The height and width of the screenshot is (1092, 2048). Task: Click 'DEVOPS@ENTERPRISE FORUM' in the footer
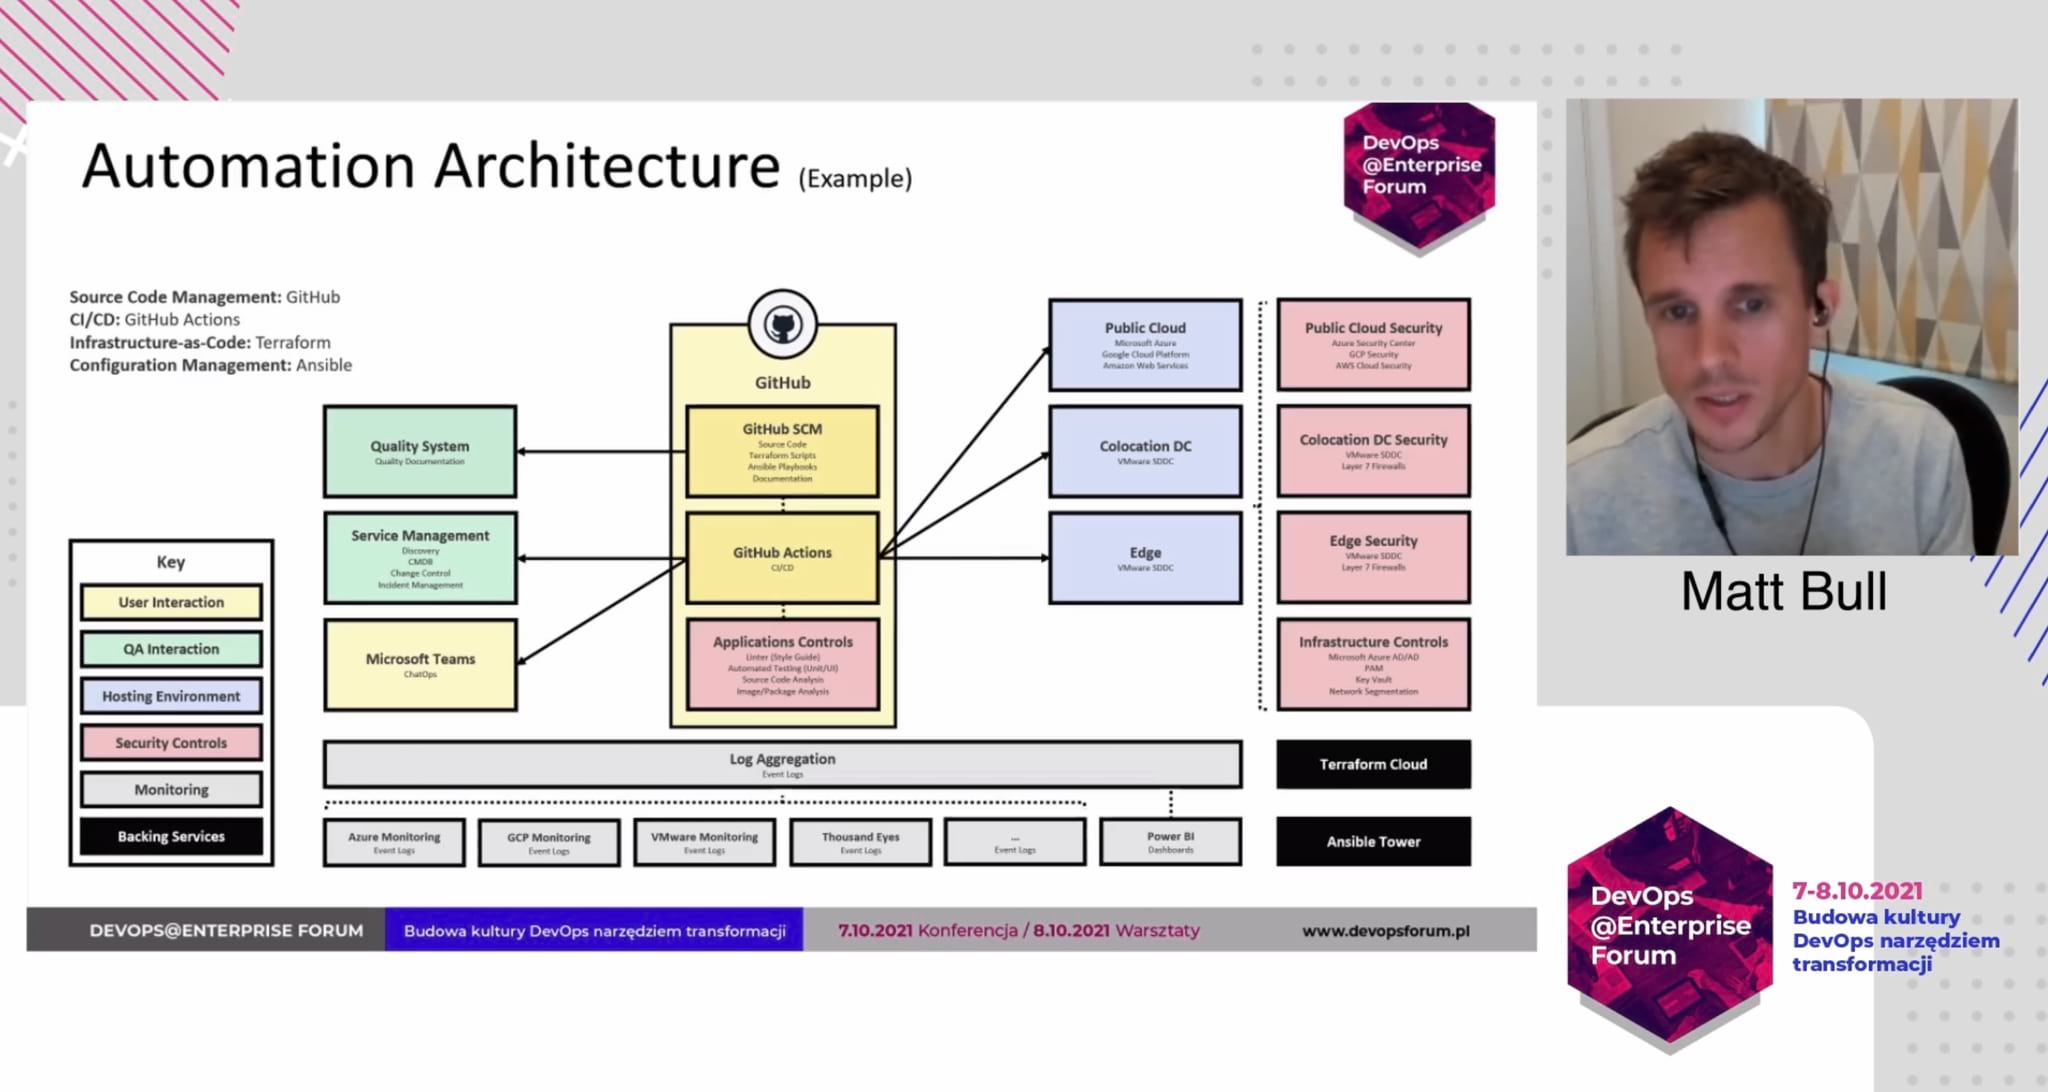click(x=226, y=930)
